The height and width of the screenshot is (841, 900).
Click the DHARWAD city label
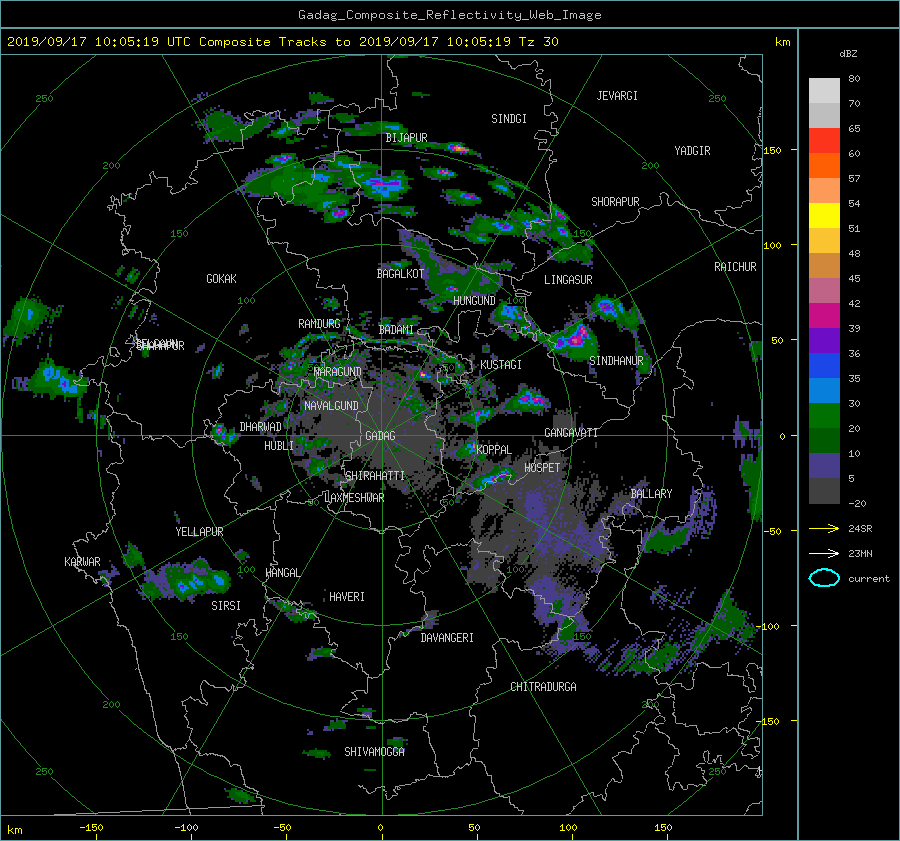click(x=260, y=427)
